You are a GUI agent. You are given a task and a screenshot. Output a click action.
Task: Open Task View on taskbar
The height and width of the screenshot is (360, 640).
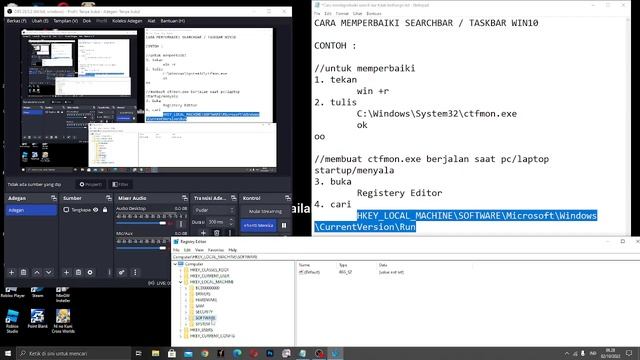click(138, 353)
